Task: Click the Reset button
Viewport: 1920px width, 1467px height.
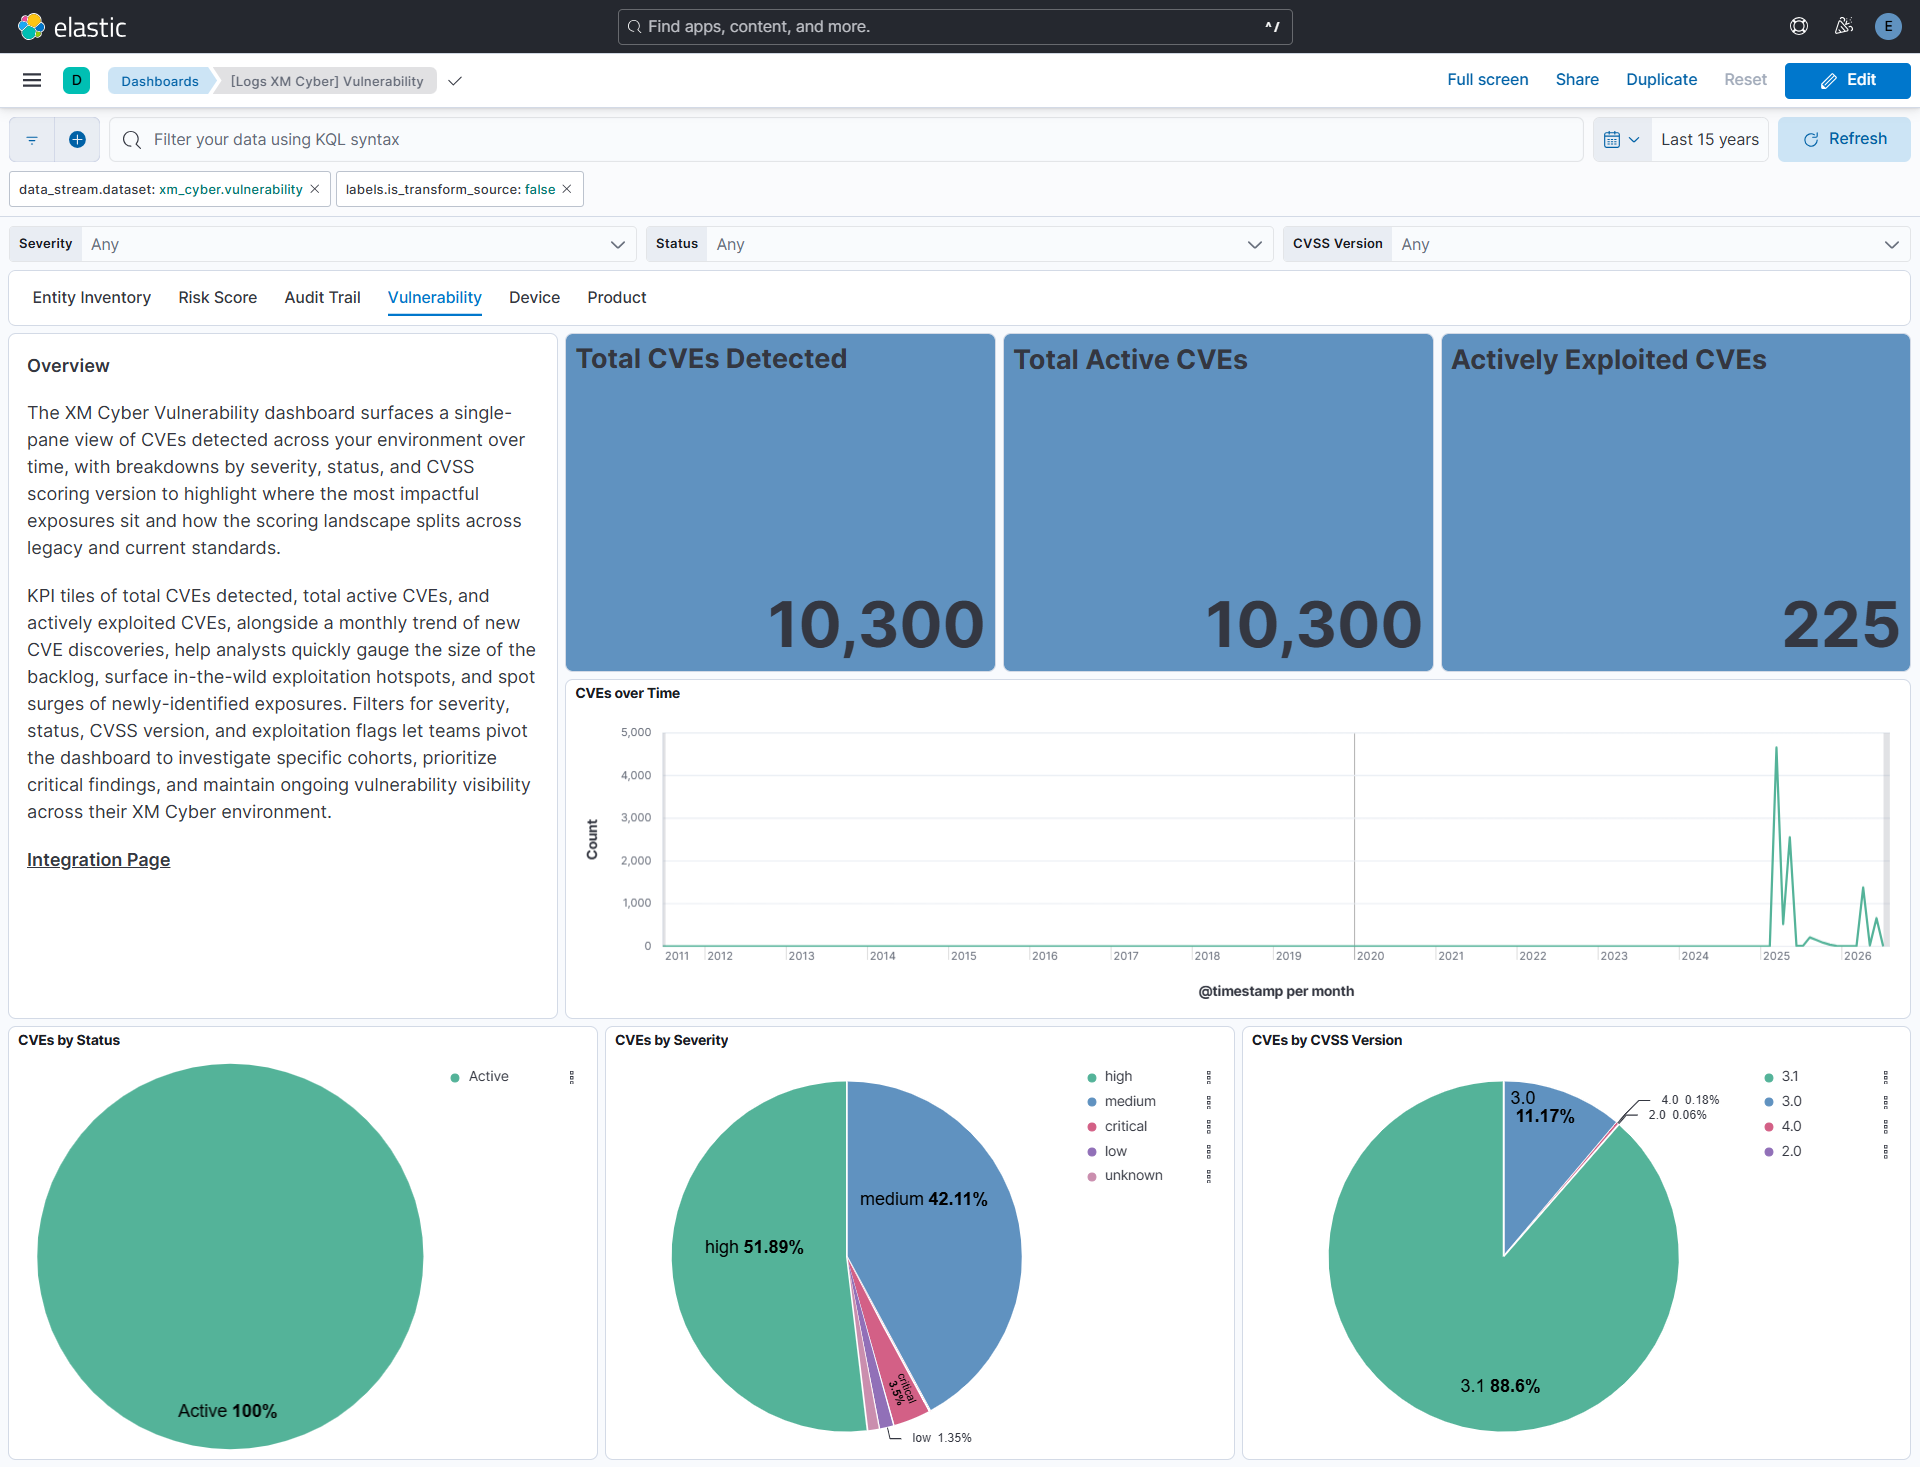Action: coord(1745,80)
